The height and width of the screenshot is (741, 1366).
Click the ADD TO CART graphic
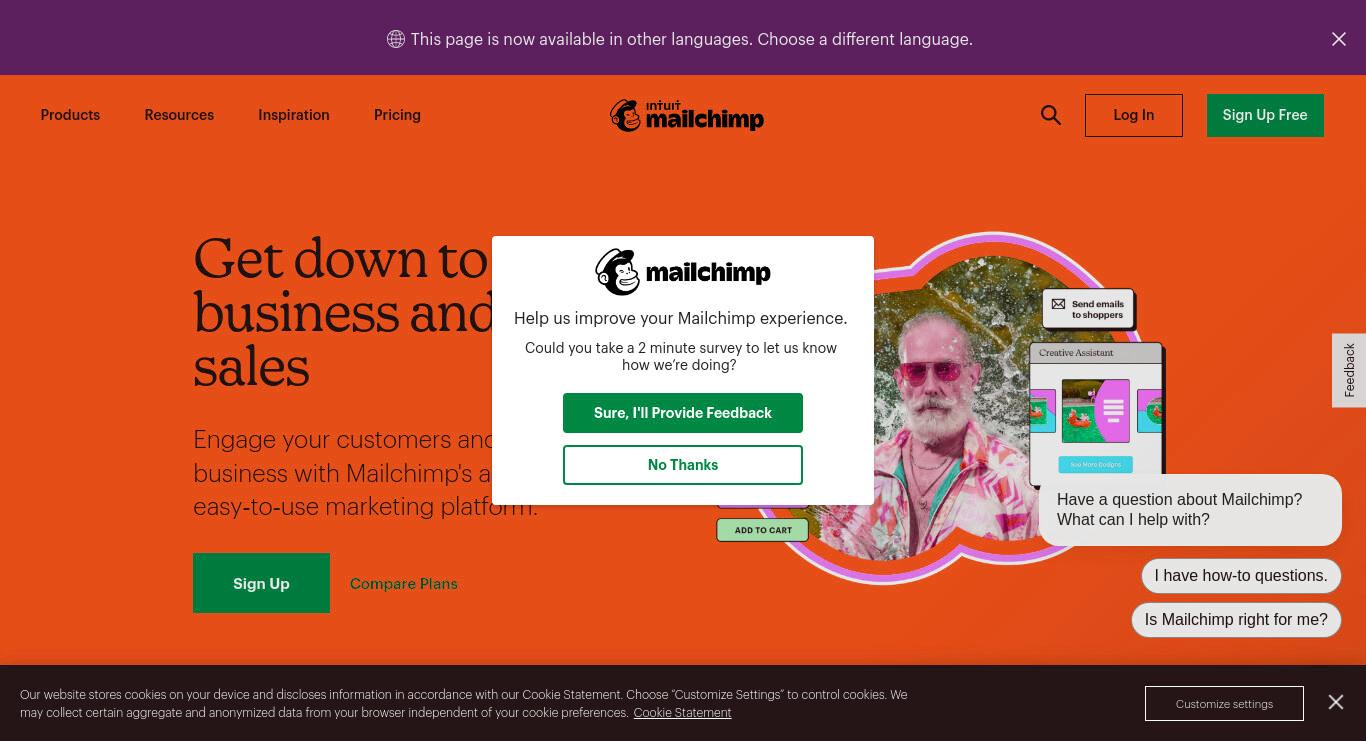762,530
